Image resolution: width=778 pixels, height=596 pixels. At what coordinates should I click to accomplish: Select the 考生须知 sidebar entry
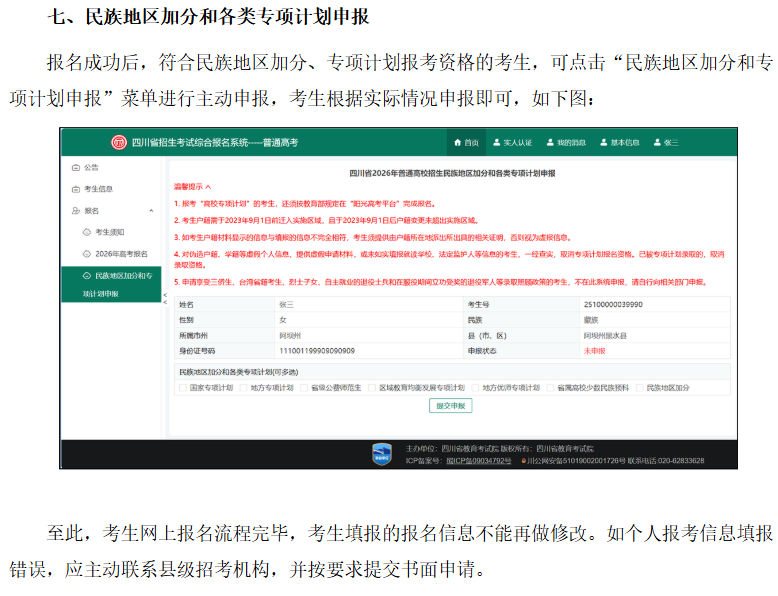click(111, 232)
